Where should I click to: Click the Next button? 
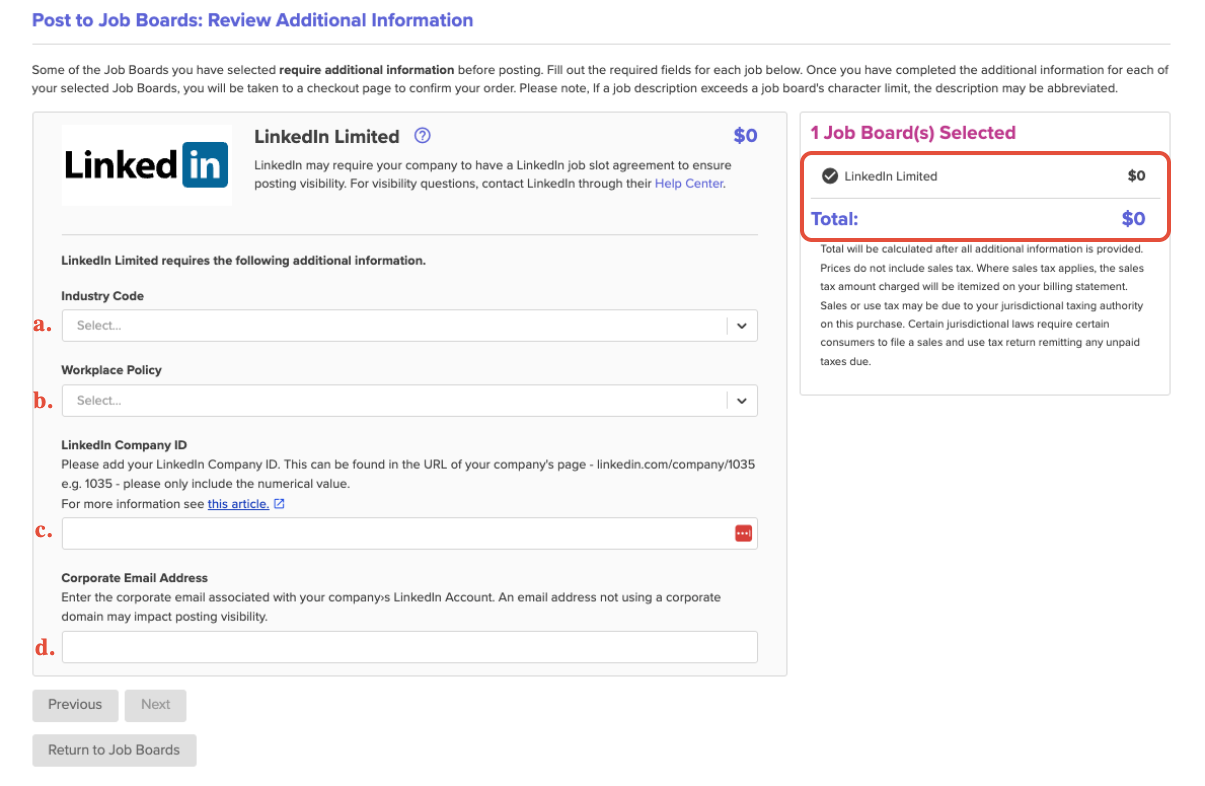[x=155, y=705]
